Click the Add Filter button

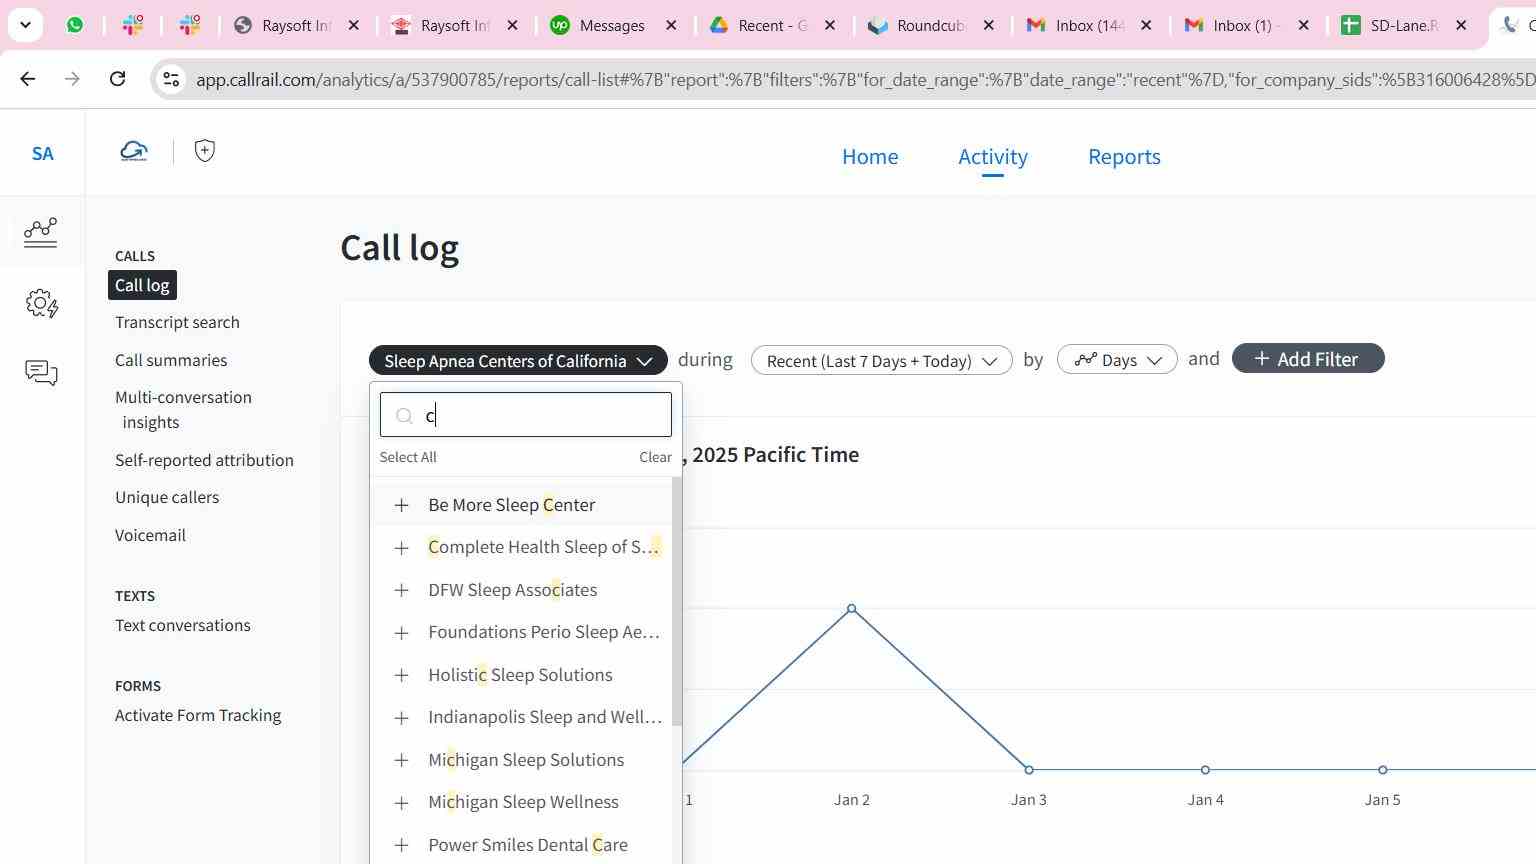[1308, 359]
